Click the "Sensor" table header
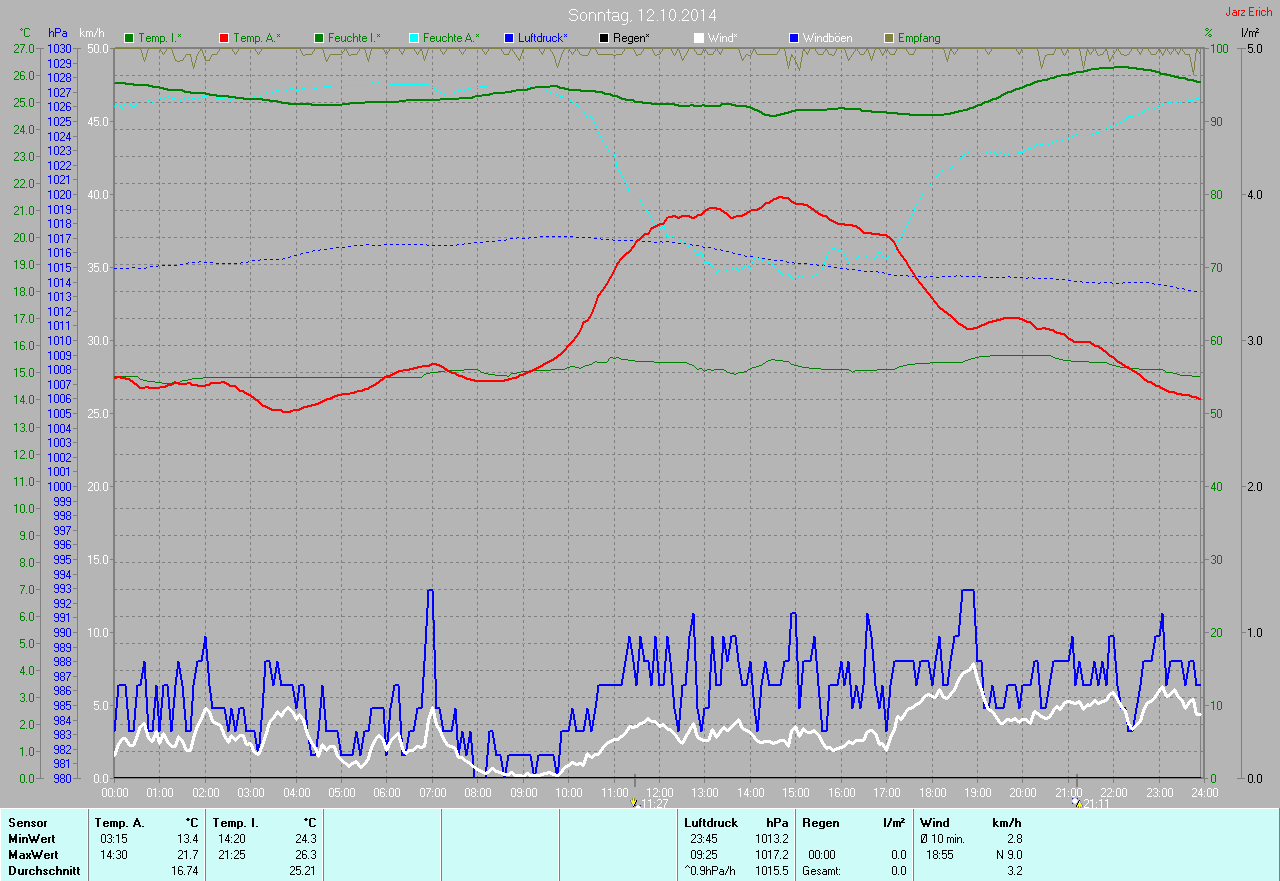 click(x=27, y=823)
